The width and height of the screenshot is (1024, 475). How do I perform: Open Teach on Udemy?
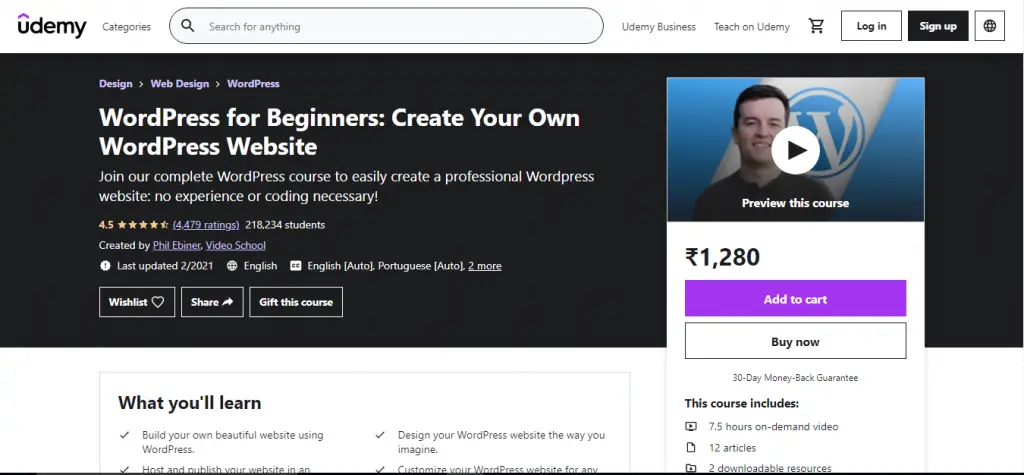click(x=752, y=27)
